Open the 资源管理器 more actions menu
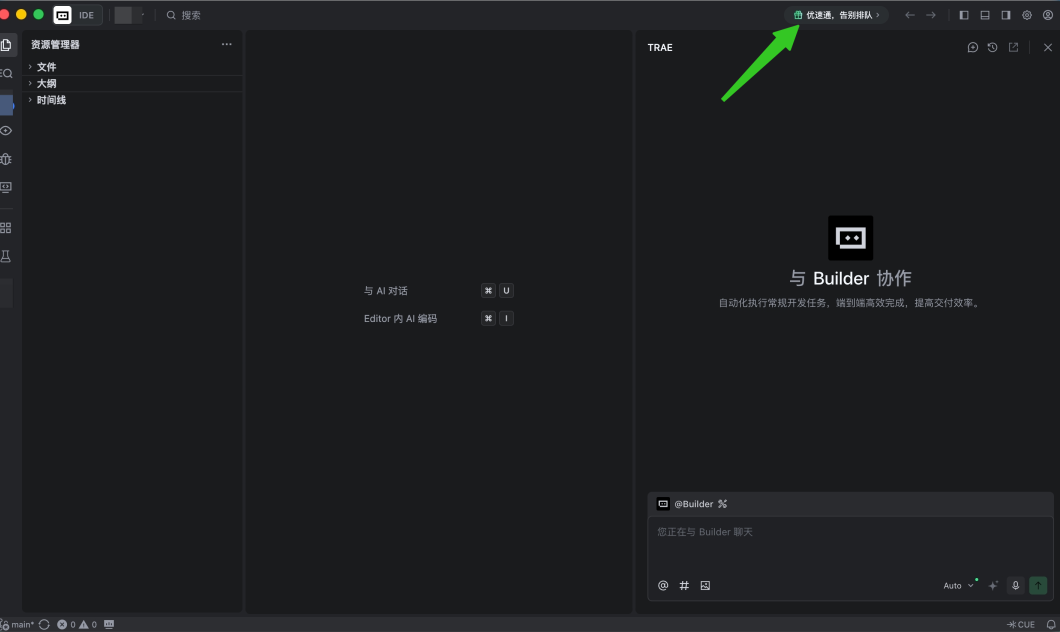 [x=226, y=44]
